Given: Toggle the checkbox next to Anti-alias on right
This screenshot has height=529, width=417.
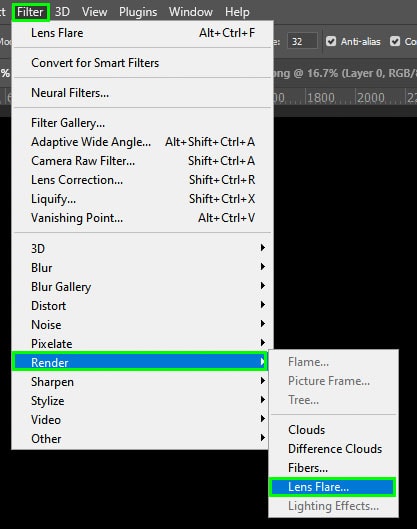Looking at the screenshot, I should point(395,41).
